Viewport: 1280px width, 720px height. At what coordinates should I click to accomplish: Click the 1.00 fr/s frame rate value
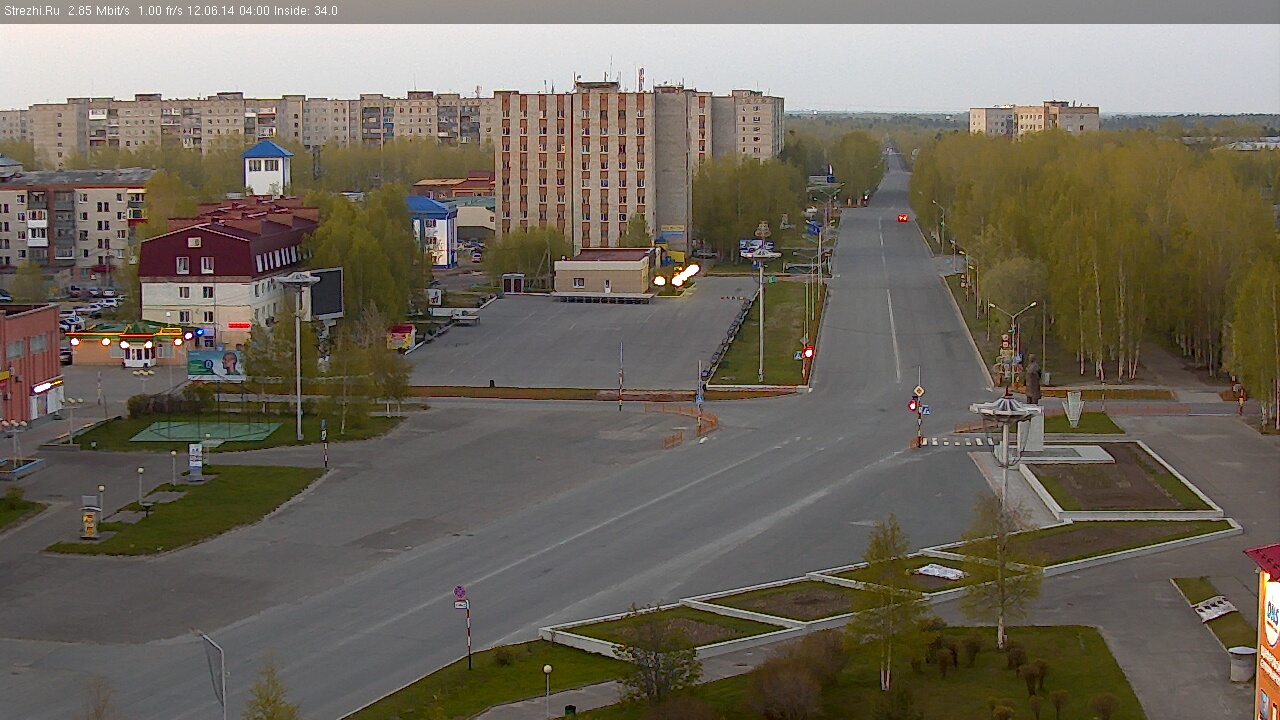point(159,11)
